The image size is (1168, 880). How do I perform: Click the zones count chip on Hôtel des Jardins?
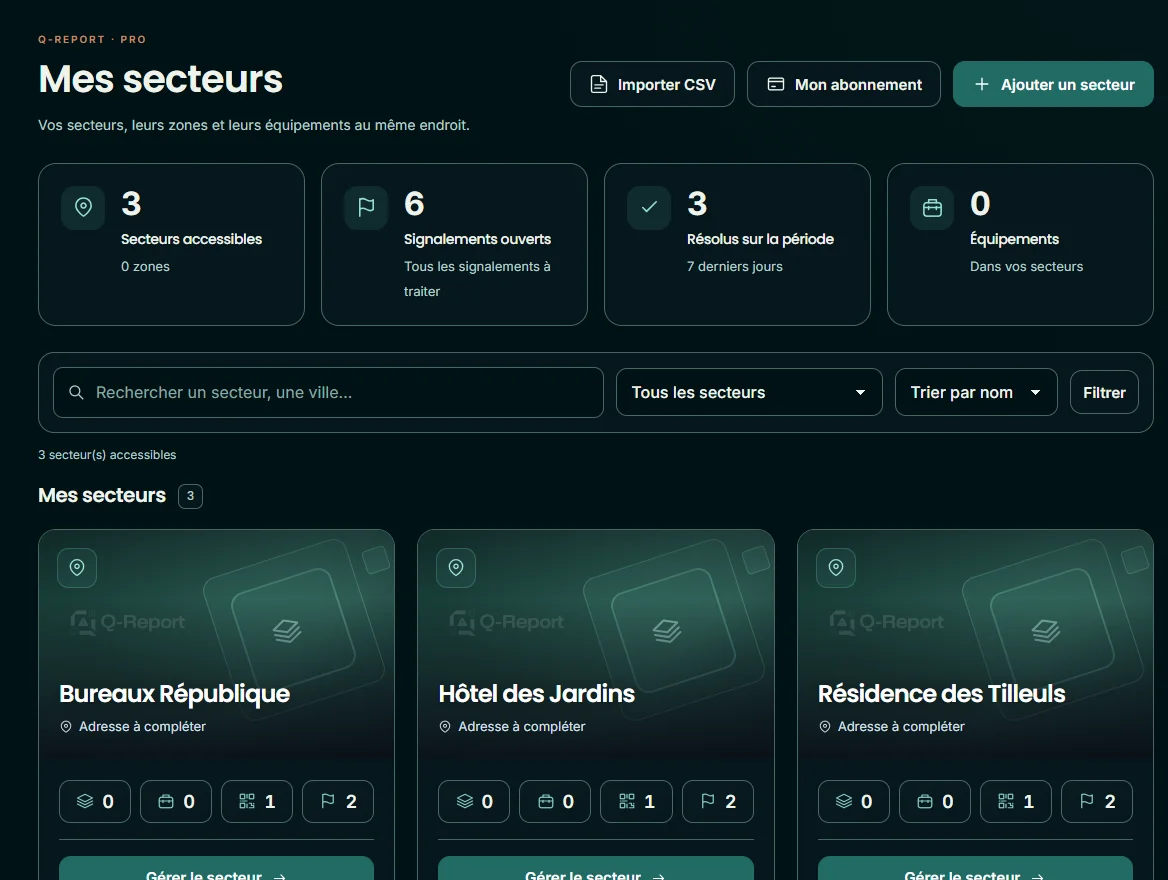(x=474, y=801)
